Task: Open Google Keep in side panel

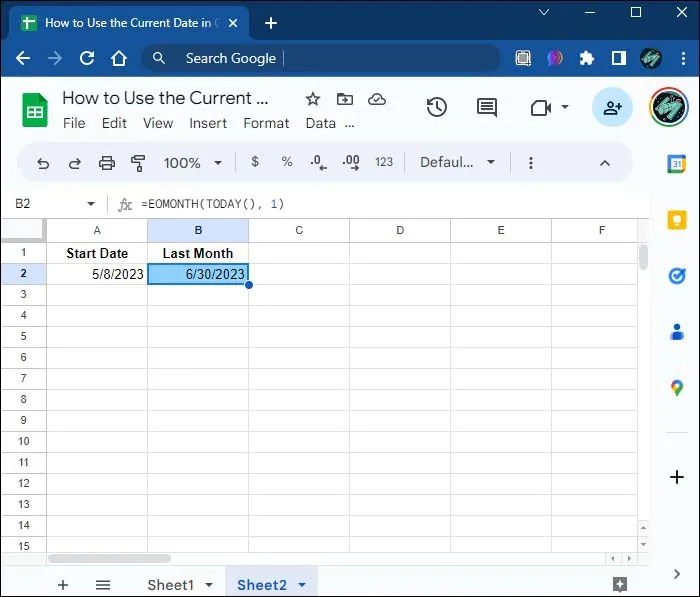Action: tap(677, 220)
